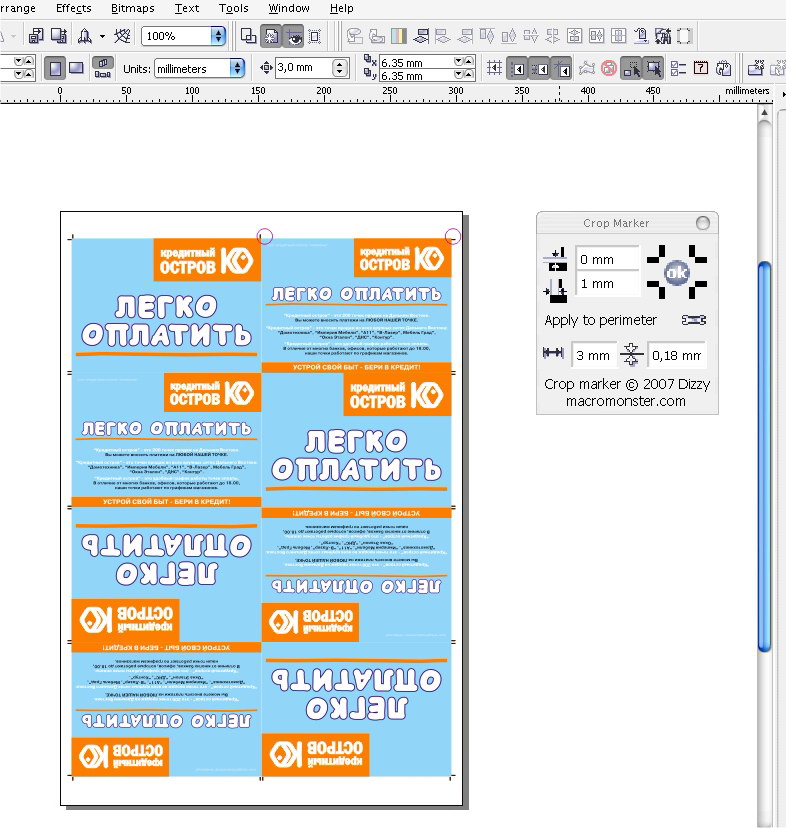This screenshot has height=828, width=786.
Task: Click the 0,18 mm line width field
Action: (x=676, y=355)
